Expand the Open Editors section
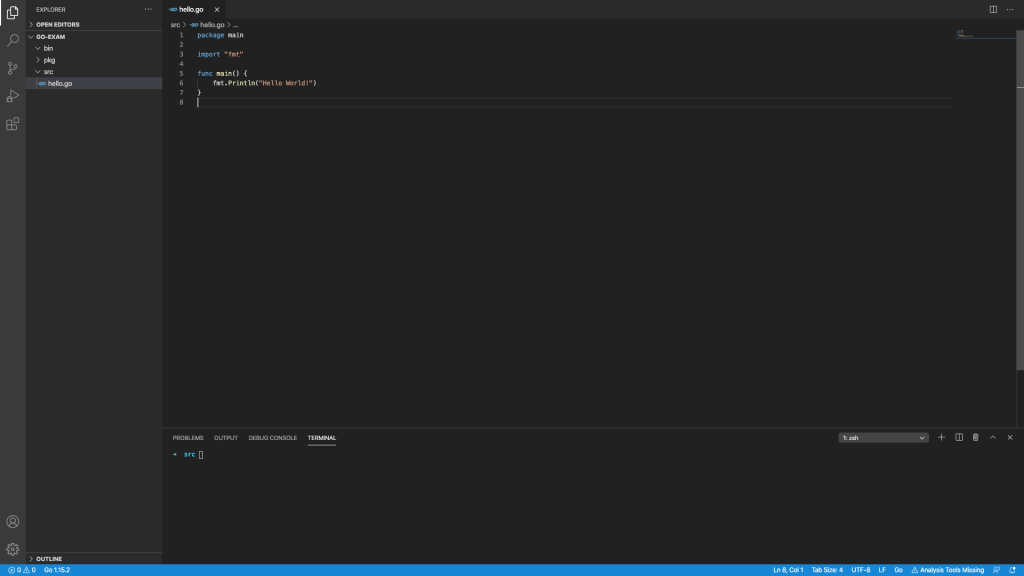Viewport: 1024px width, 576px height. click(x=57, y=24)
